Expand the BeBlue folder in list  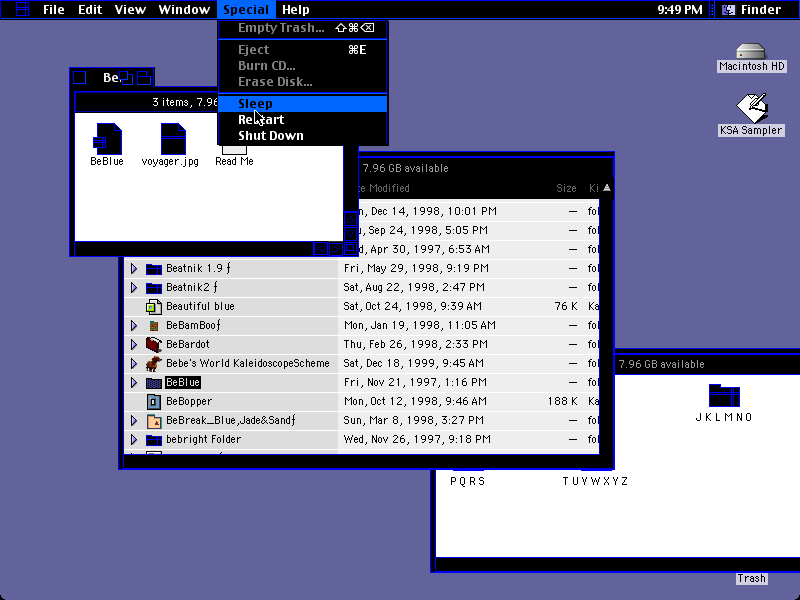(x=134, y=383)
